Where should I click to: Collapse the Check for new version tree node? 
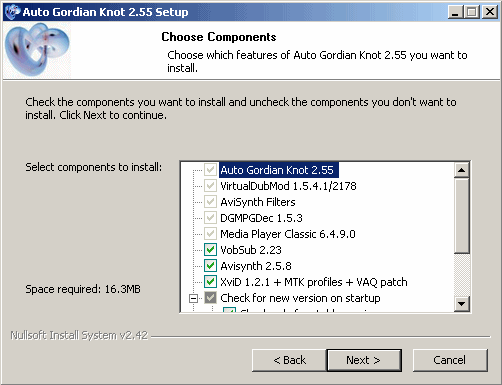coord(193,298)
